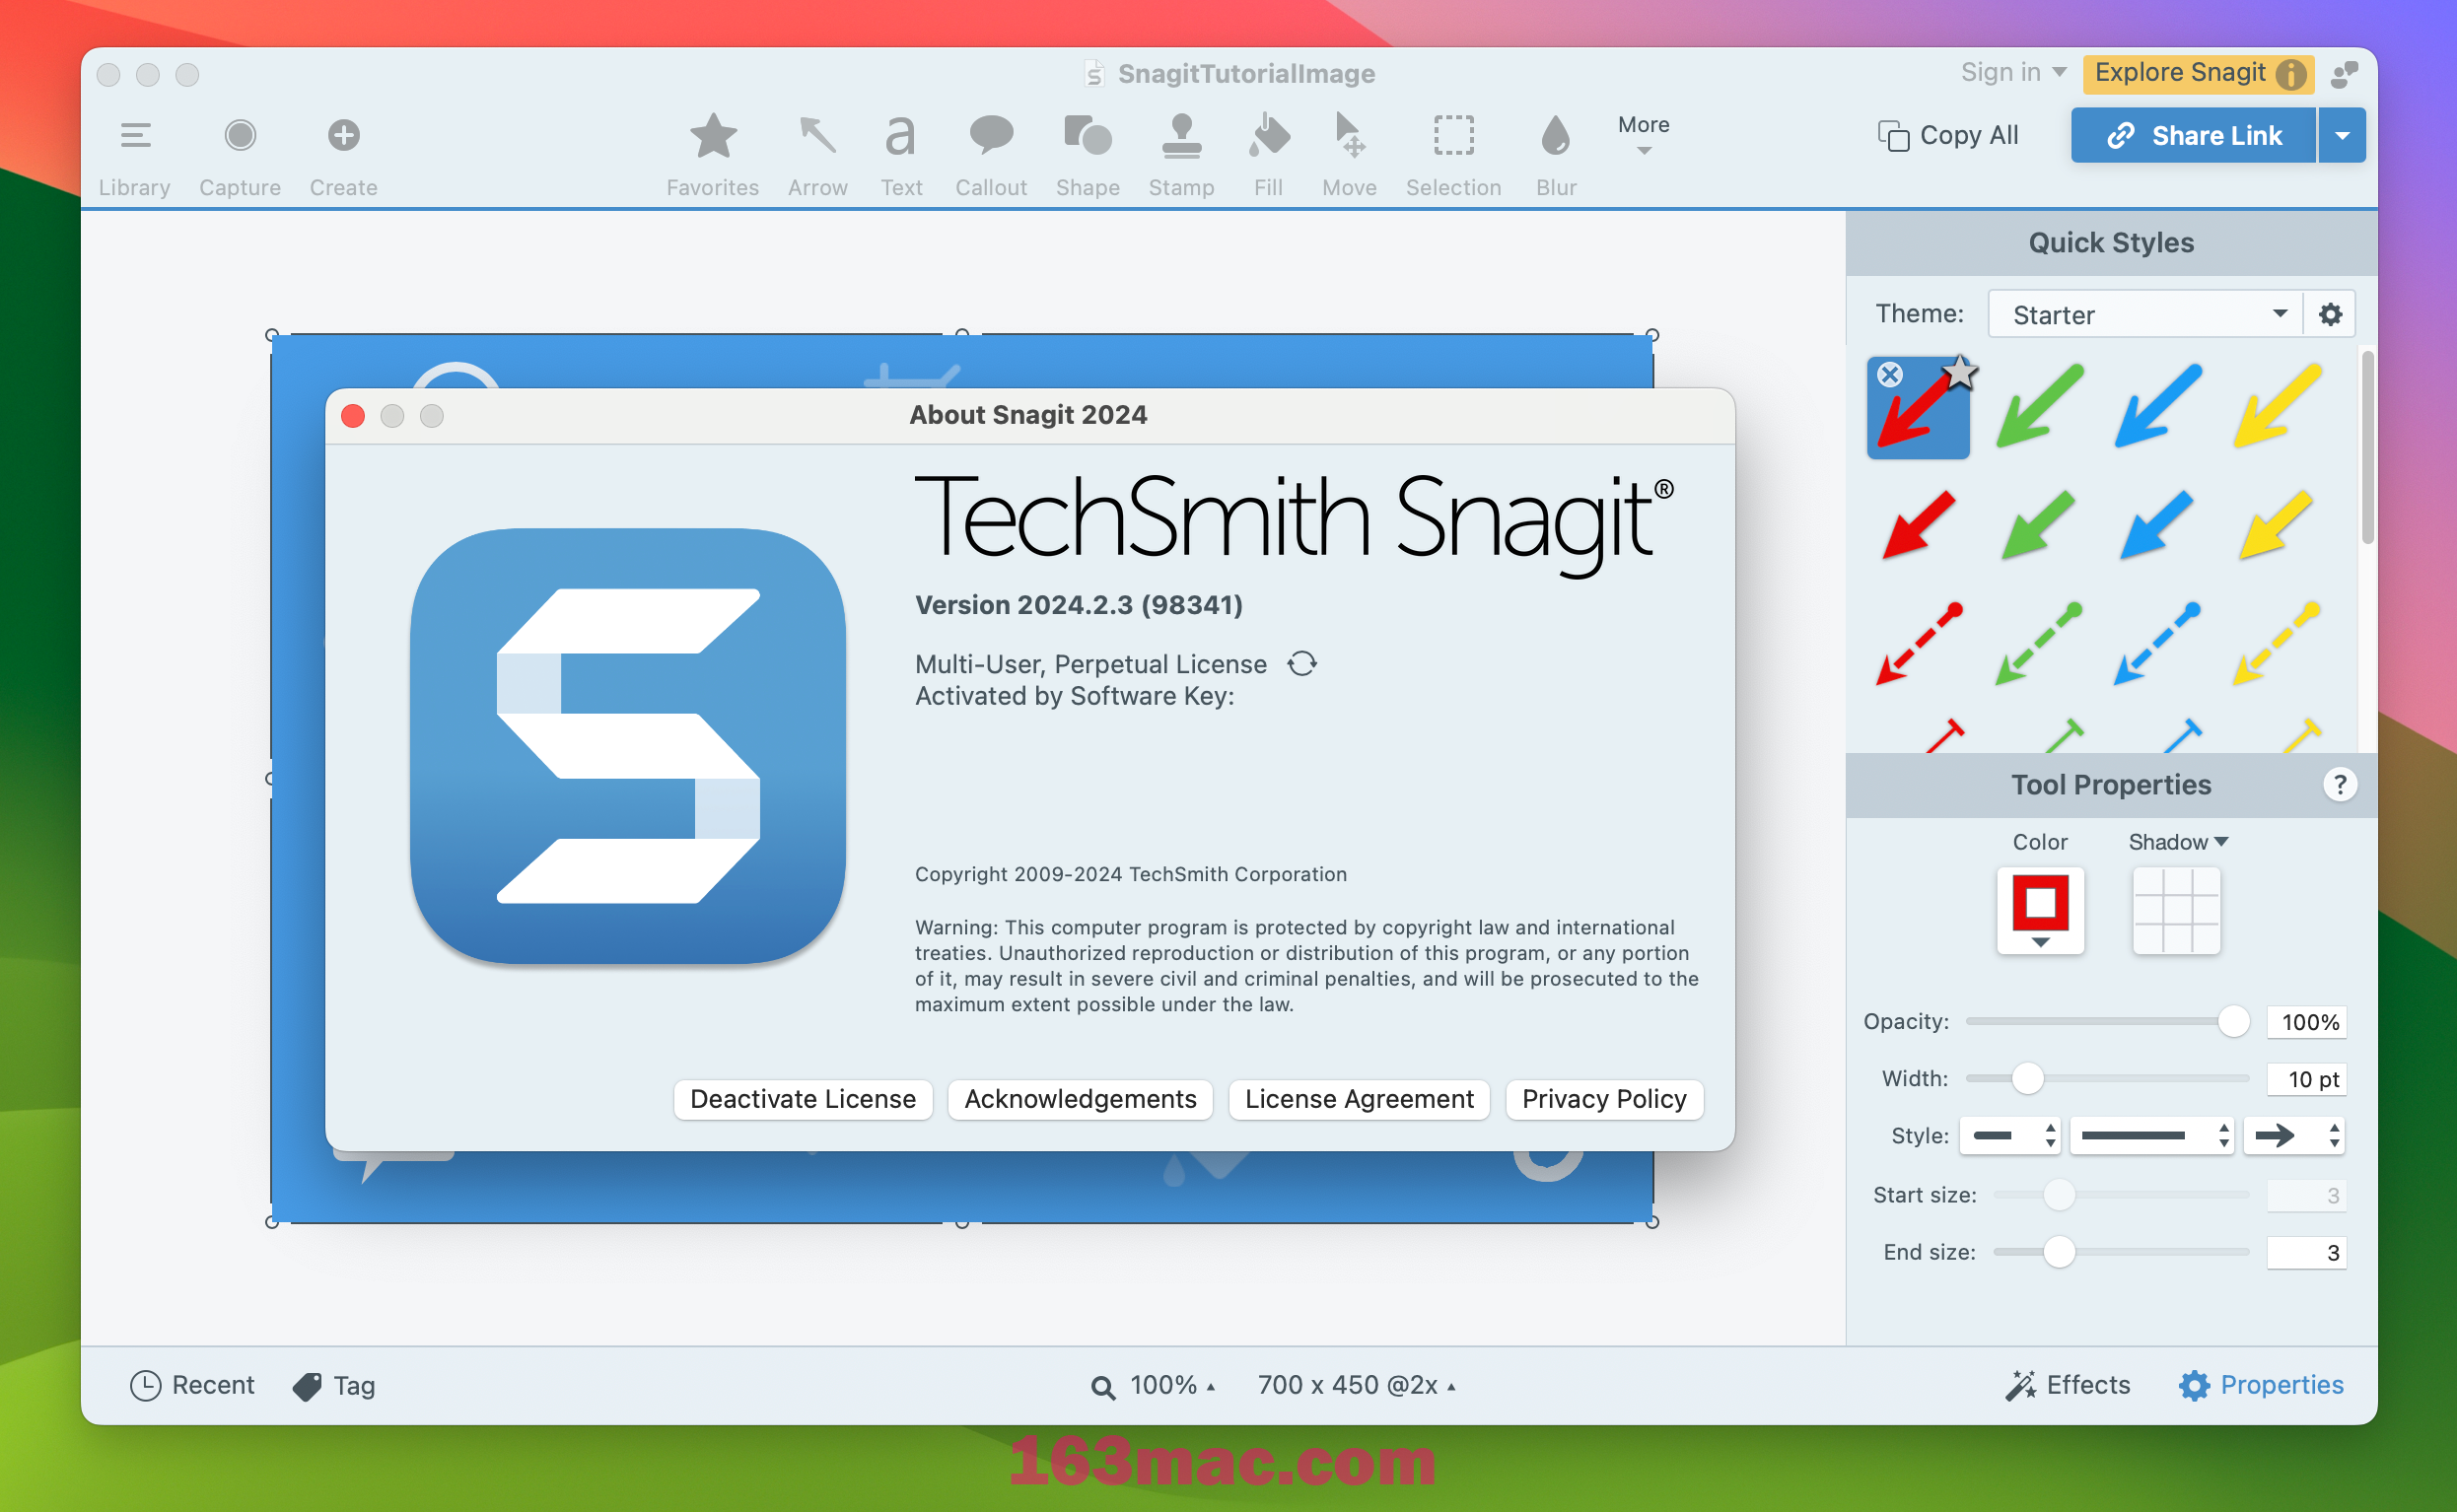Choose the green thick arrow quick style
Screen dimensions: 2457x1512
tap(2038, 524)
